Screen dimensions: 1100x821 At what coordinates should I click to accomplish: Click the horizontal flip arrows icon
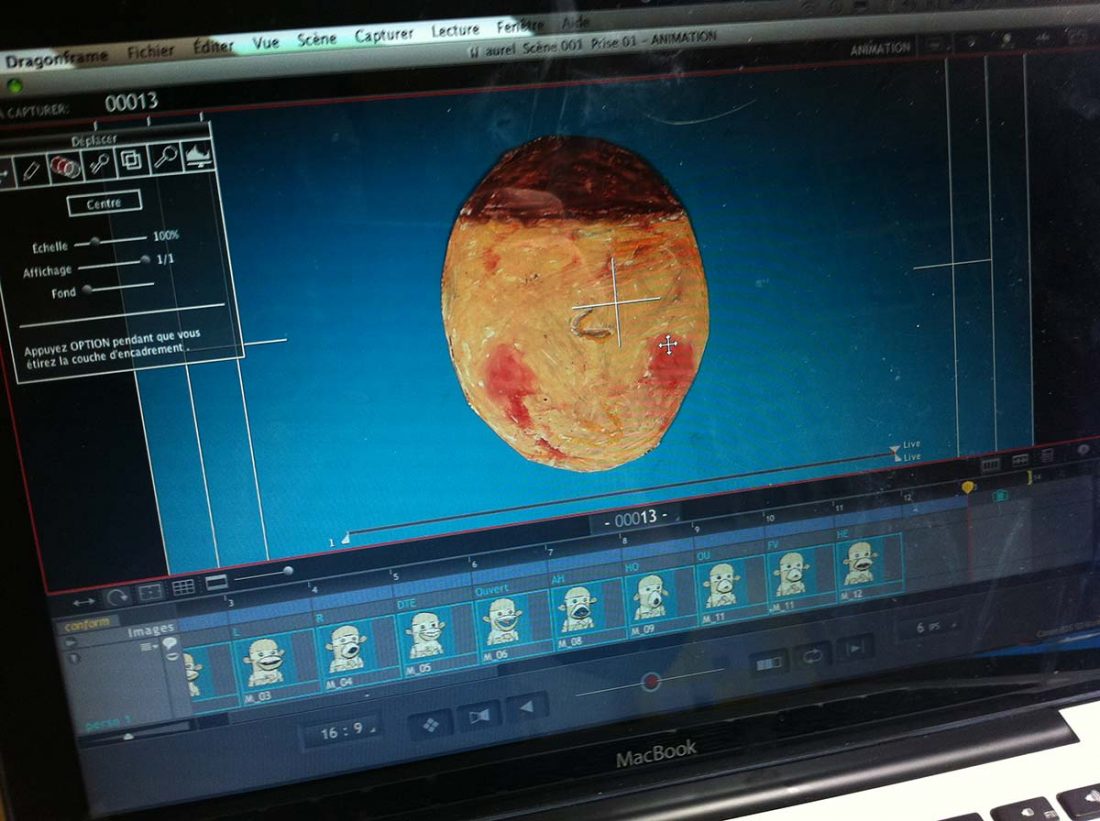coord(83,602)
